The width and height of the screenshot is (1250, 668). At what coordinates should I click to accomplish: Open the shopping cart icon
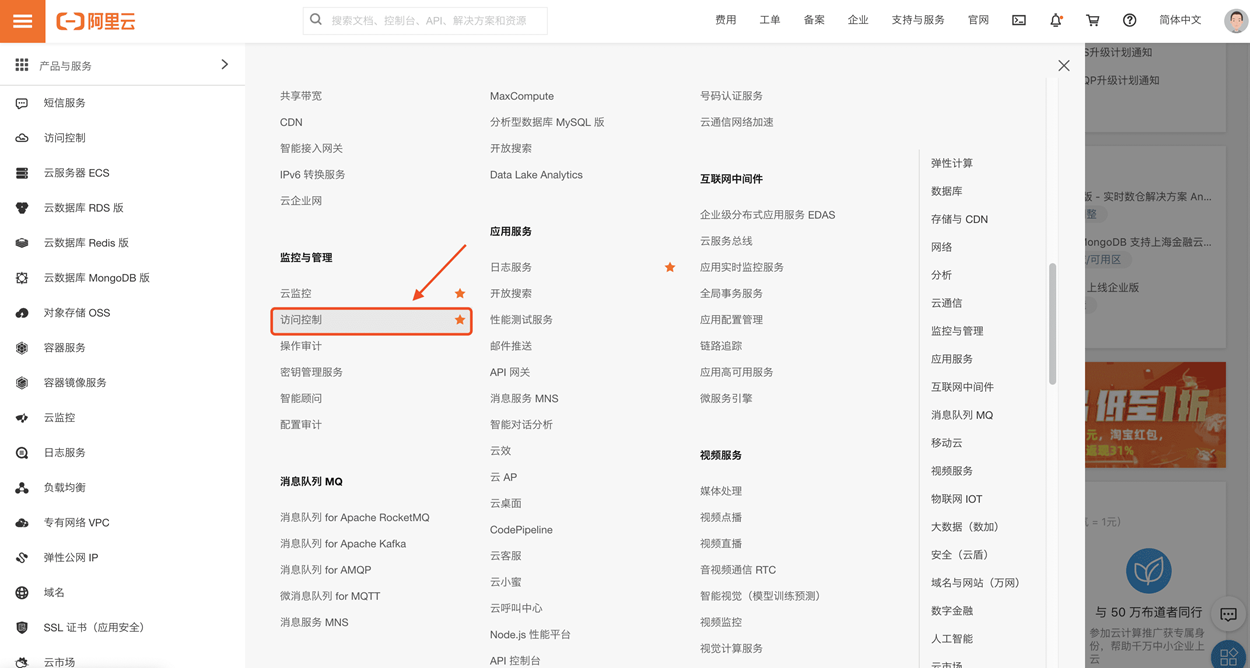click(x=1093, y=20)
